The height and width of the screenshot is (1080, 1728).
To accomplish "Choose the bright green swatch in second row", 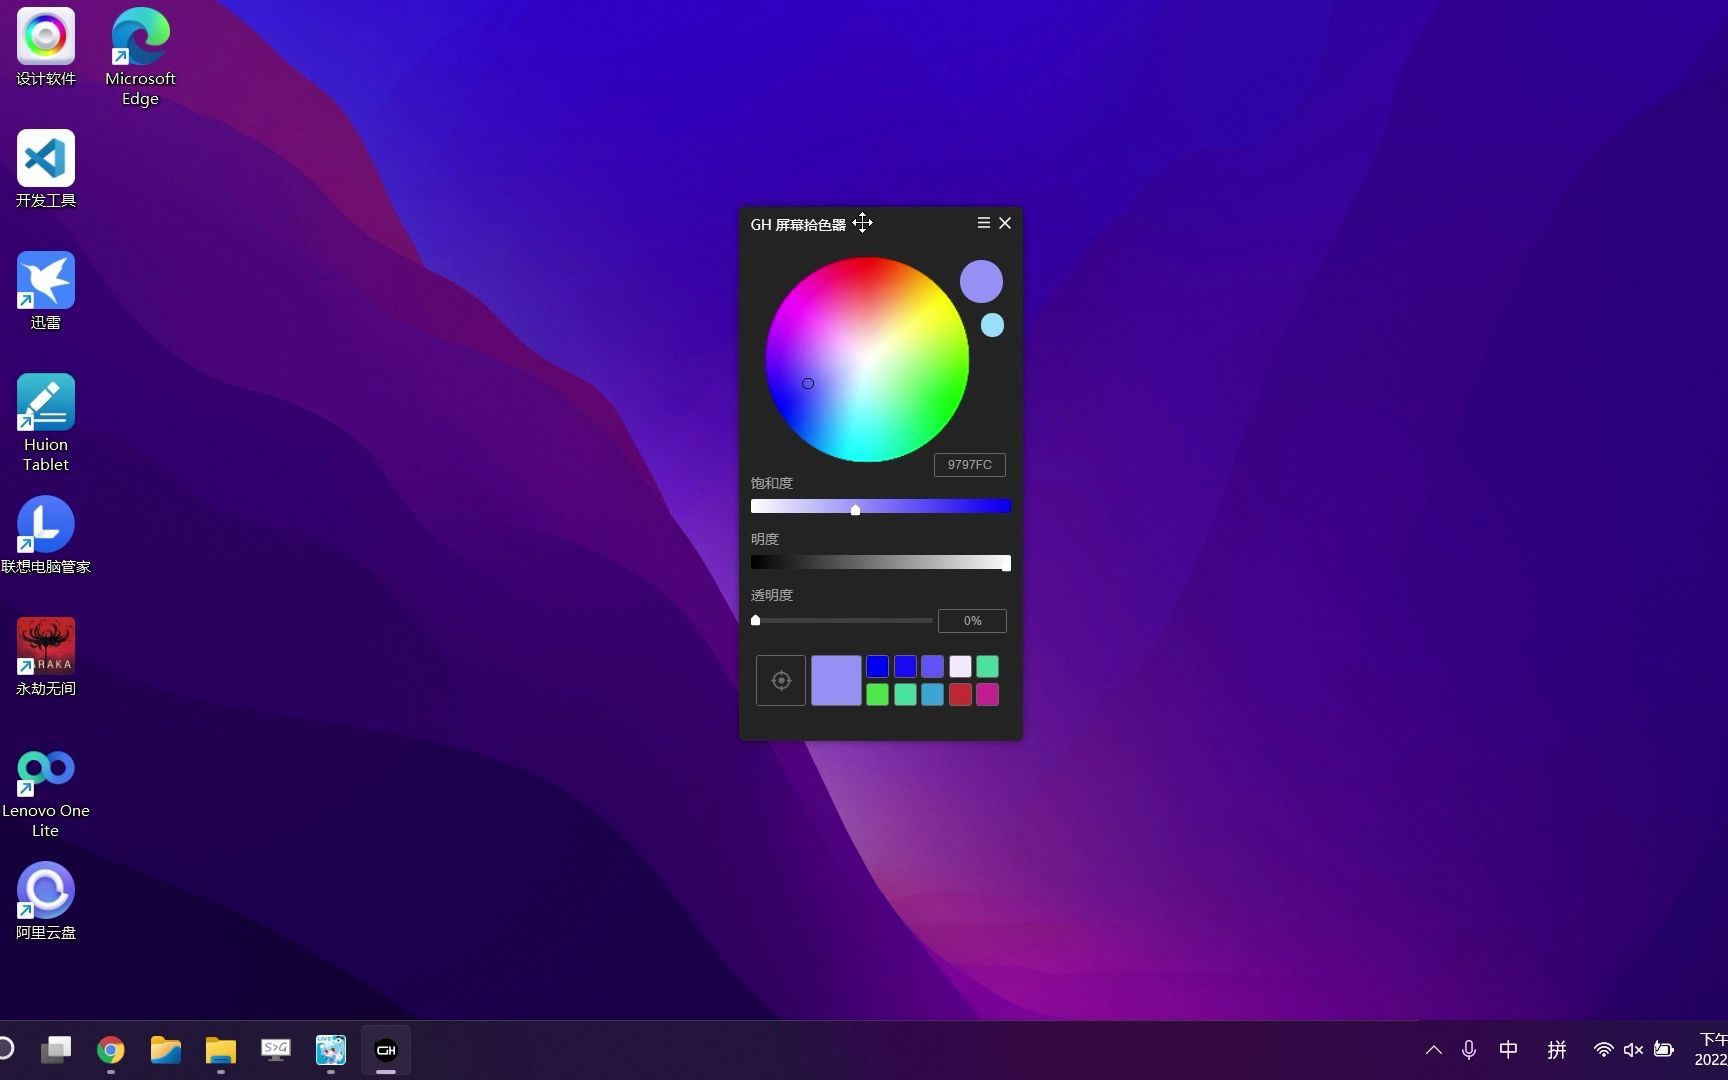I will coord(877,694).
